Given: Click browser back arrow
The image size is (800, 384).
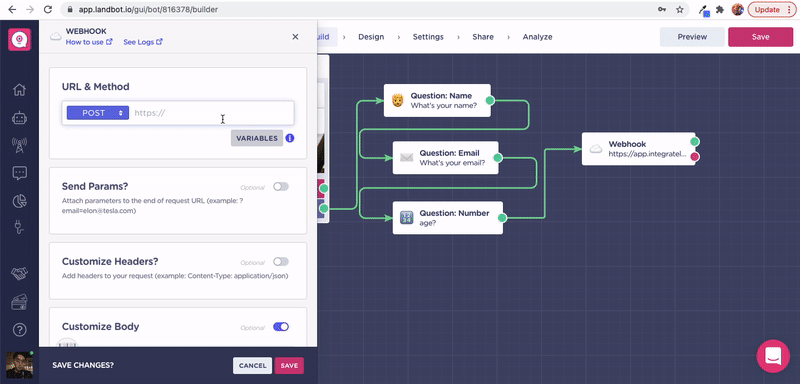Looking at the screenshot, I should pyautogui.click(x=12, y=9).
